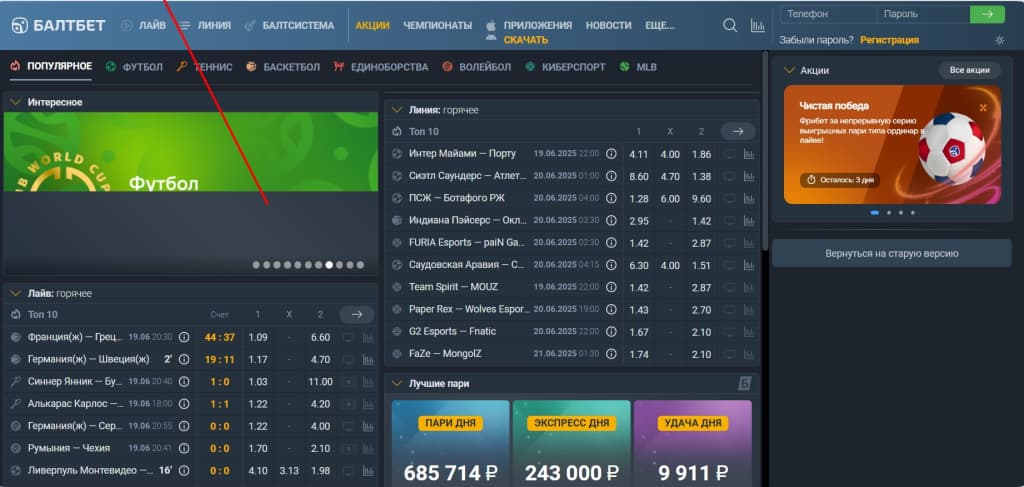Viewport: 1024px width, 487px height.
Task: Click Вернуться на старую версию button
Action: [x=892, y=253]
